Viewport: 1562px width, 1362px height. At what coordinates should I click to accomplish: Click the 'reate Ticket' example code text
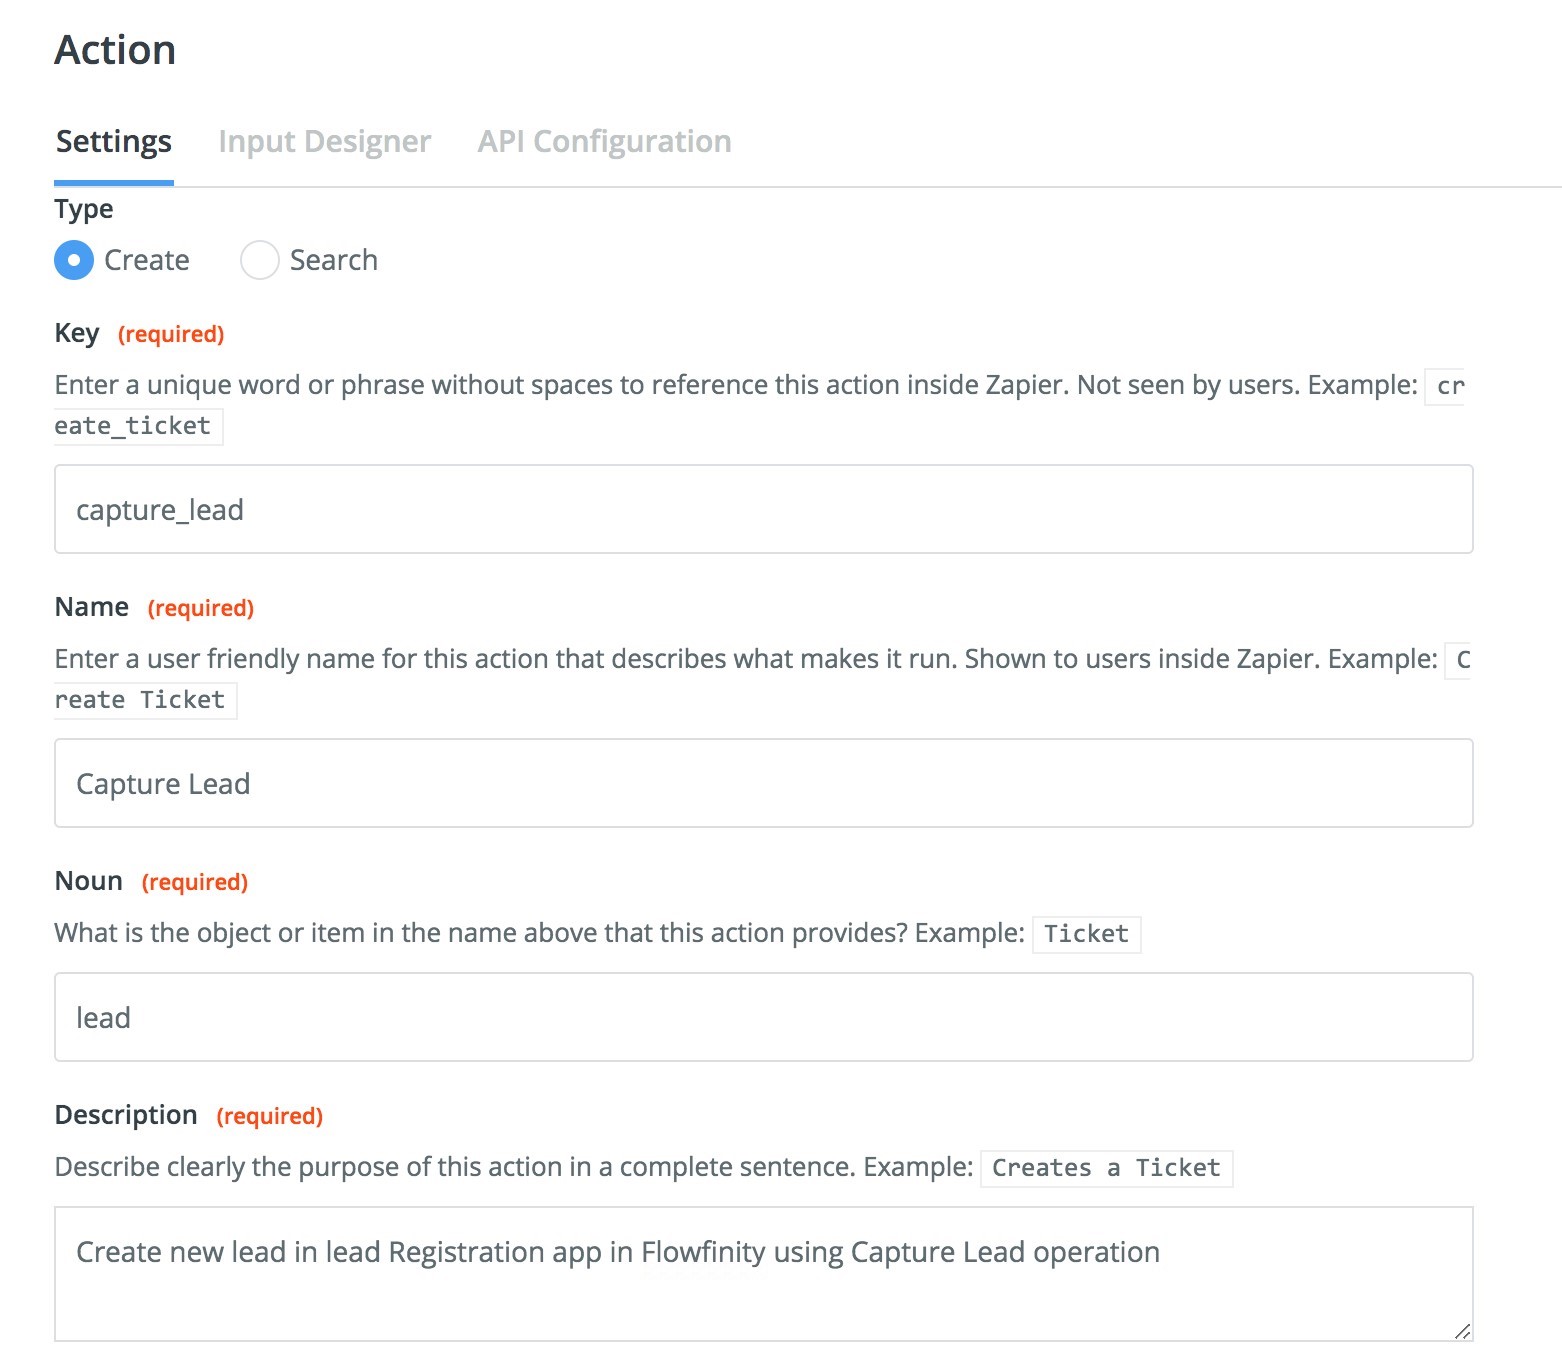coord(140,700)
